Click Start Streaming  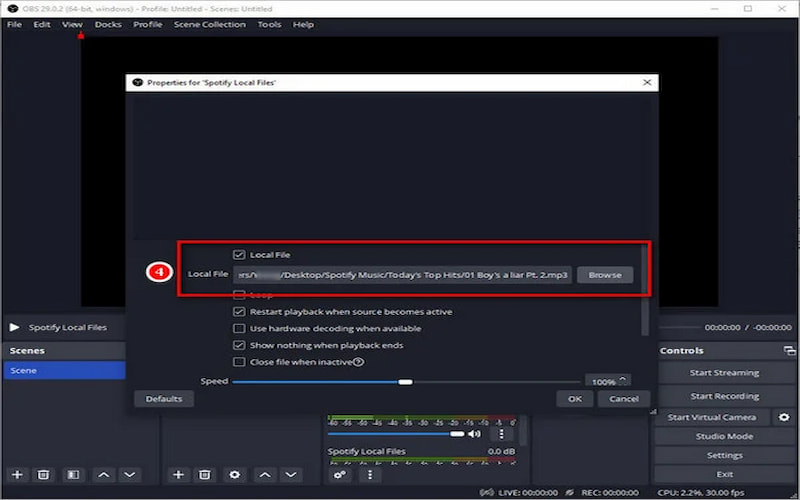724,373
